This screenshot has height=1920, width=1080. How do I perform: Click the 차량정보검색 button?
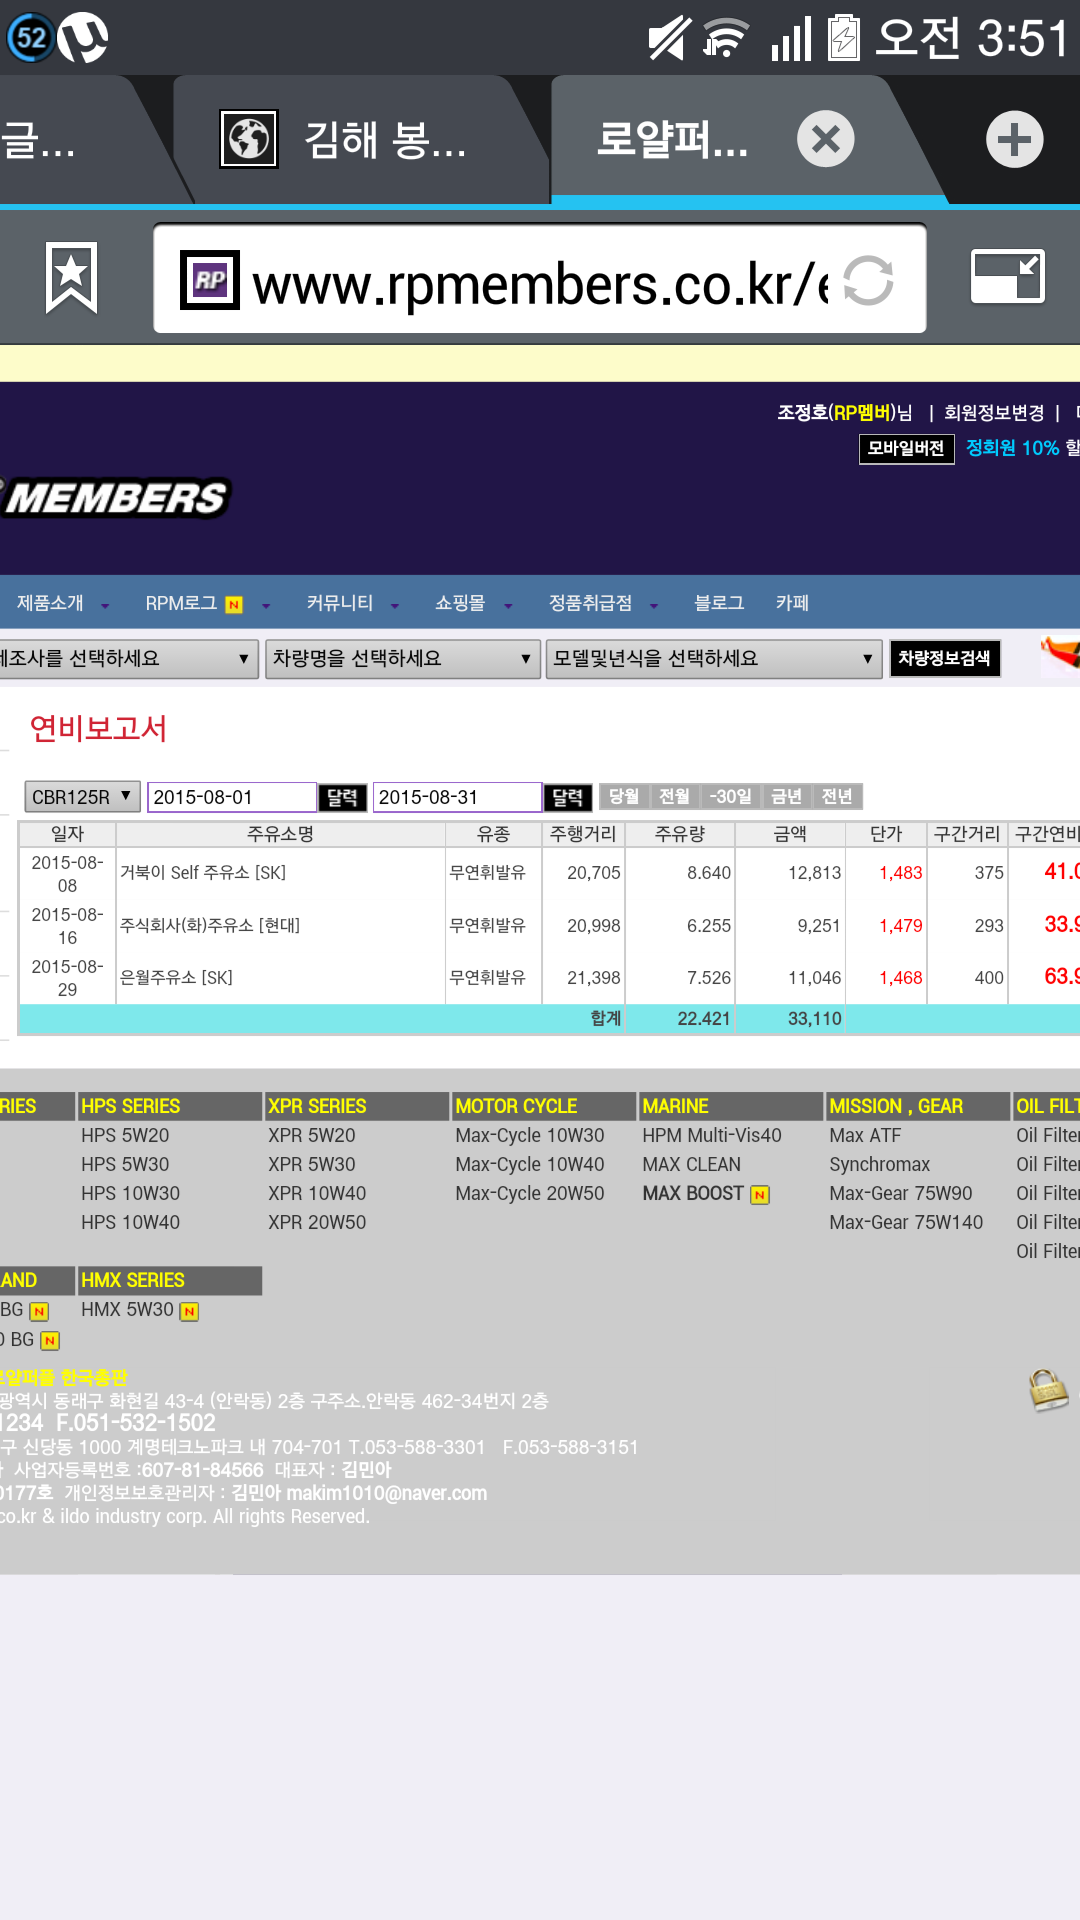944,658
